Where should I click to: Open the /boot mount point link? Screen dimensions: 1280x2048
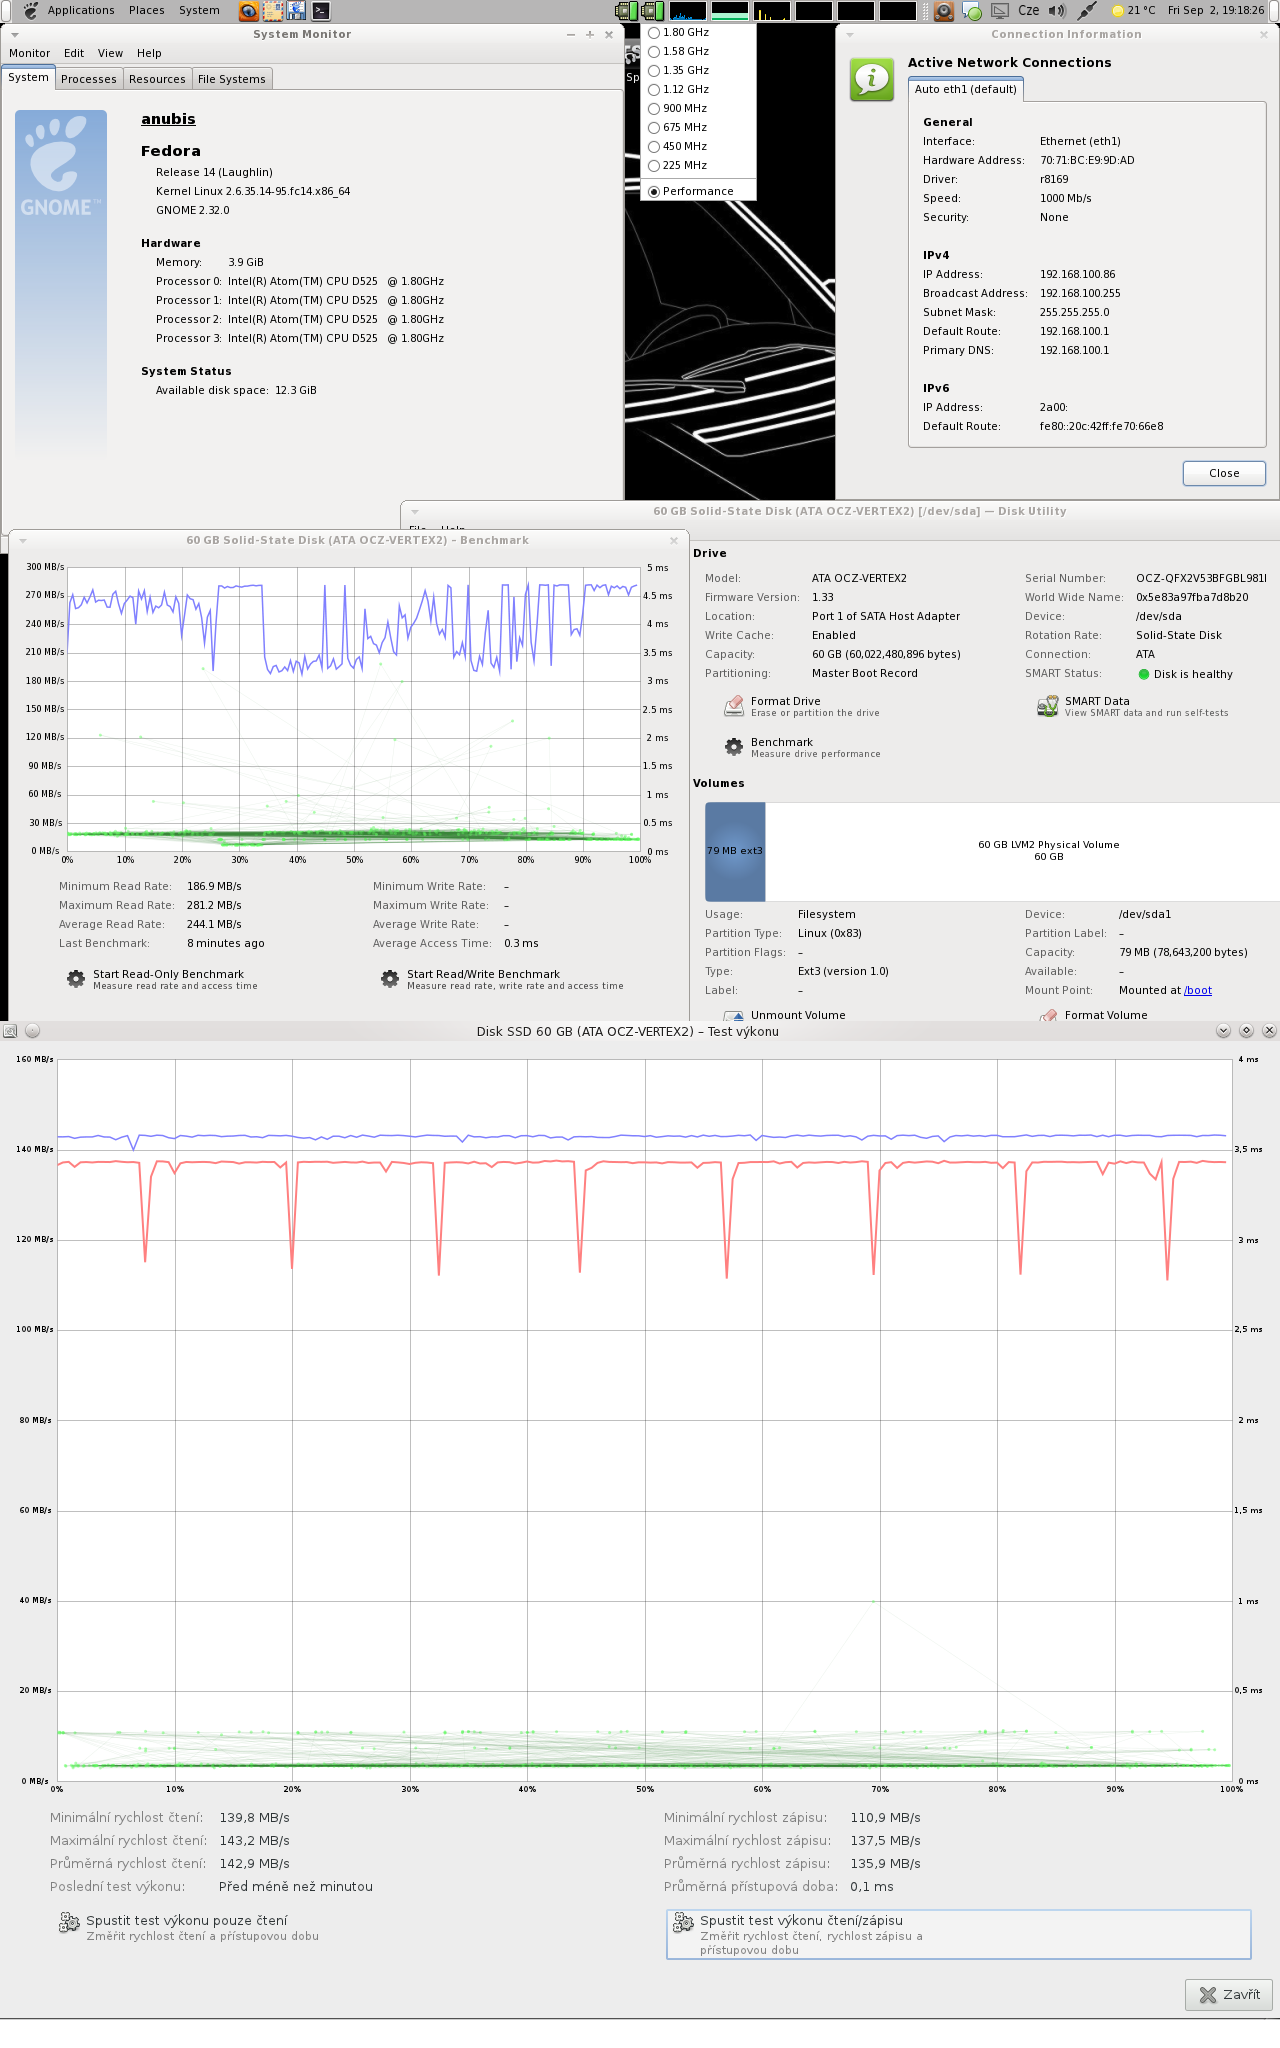pyautogui.click(x=1198, y=991)
